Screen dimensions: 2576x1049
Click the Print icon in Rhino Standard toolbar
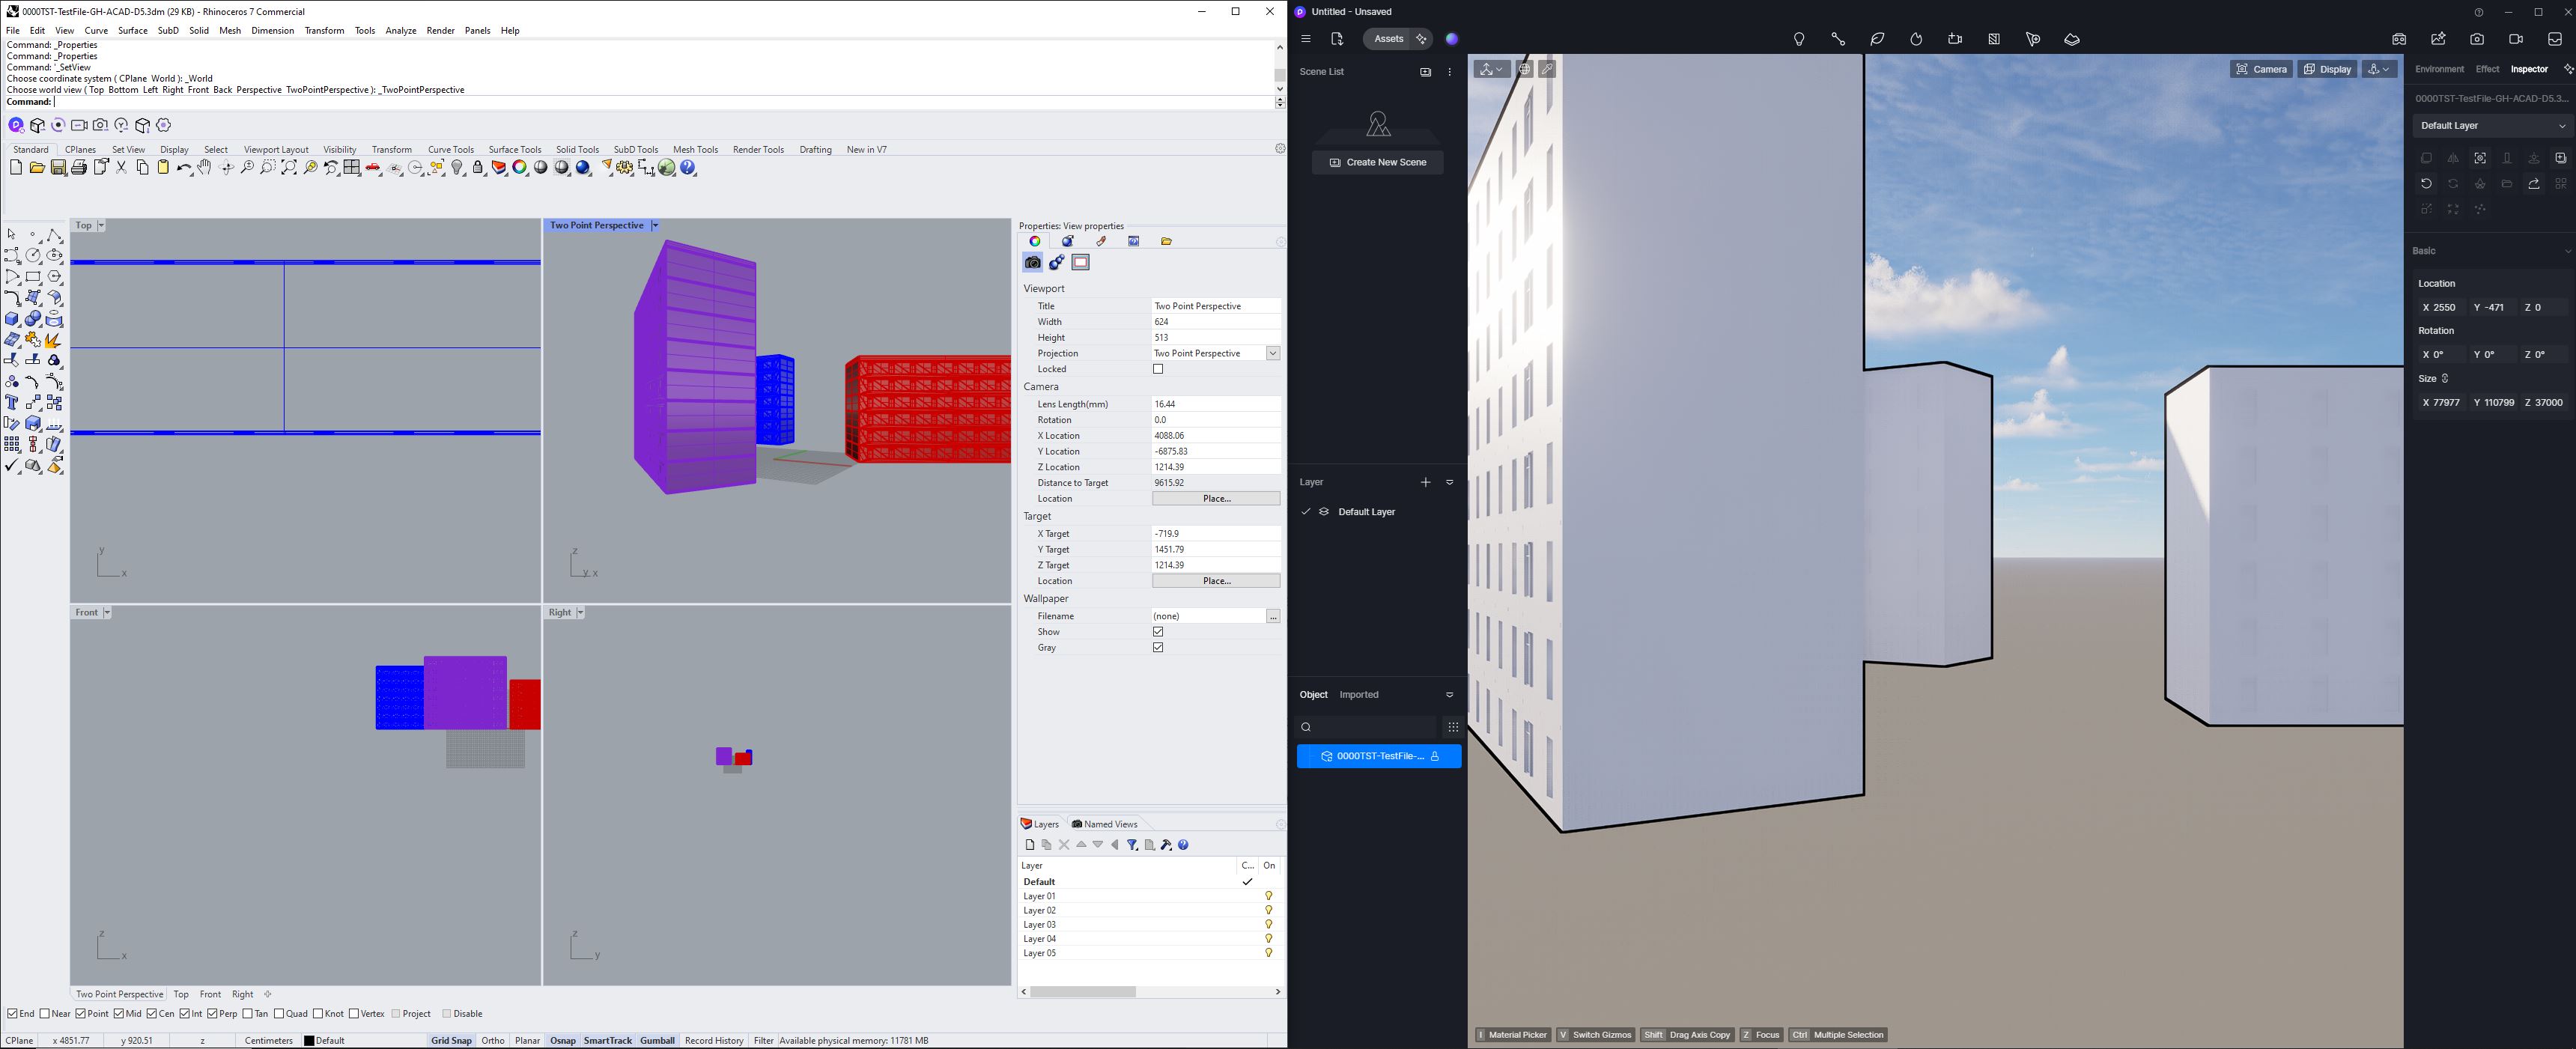coord(79,168)
